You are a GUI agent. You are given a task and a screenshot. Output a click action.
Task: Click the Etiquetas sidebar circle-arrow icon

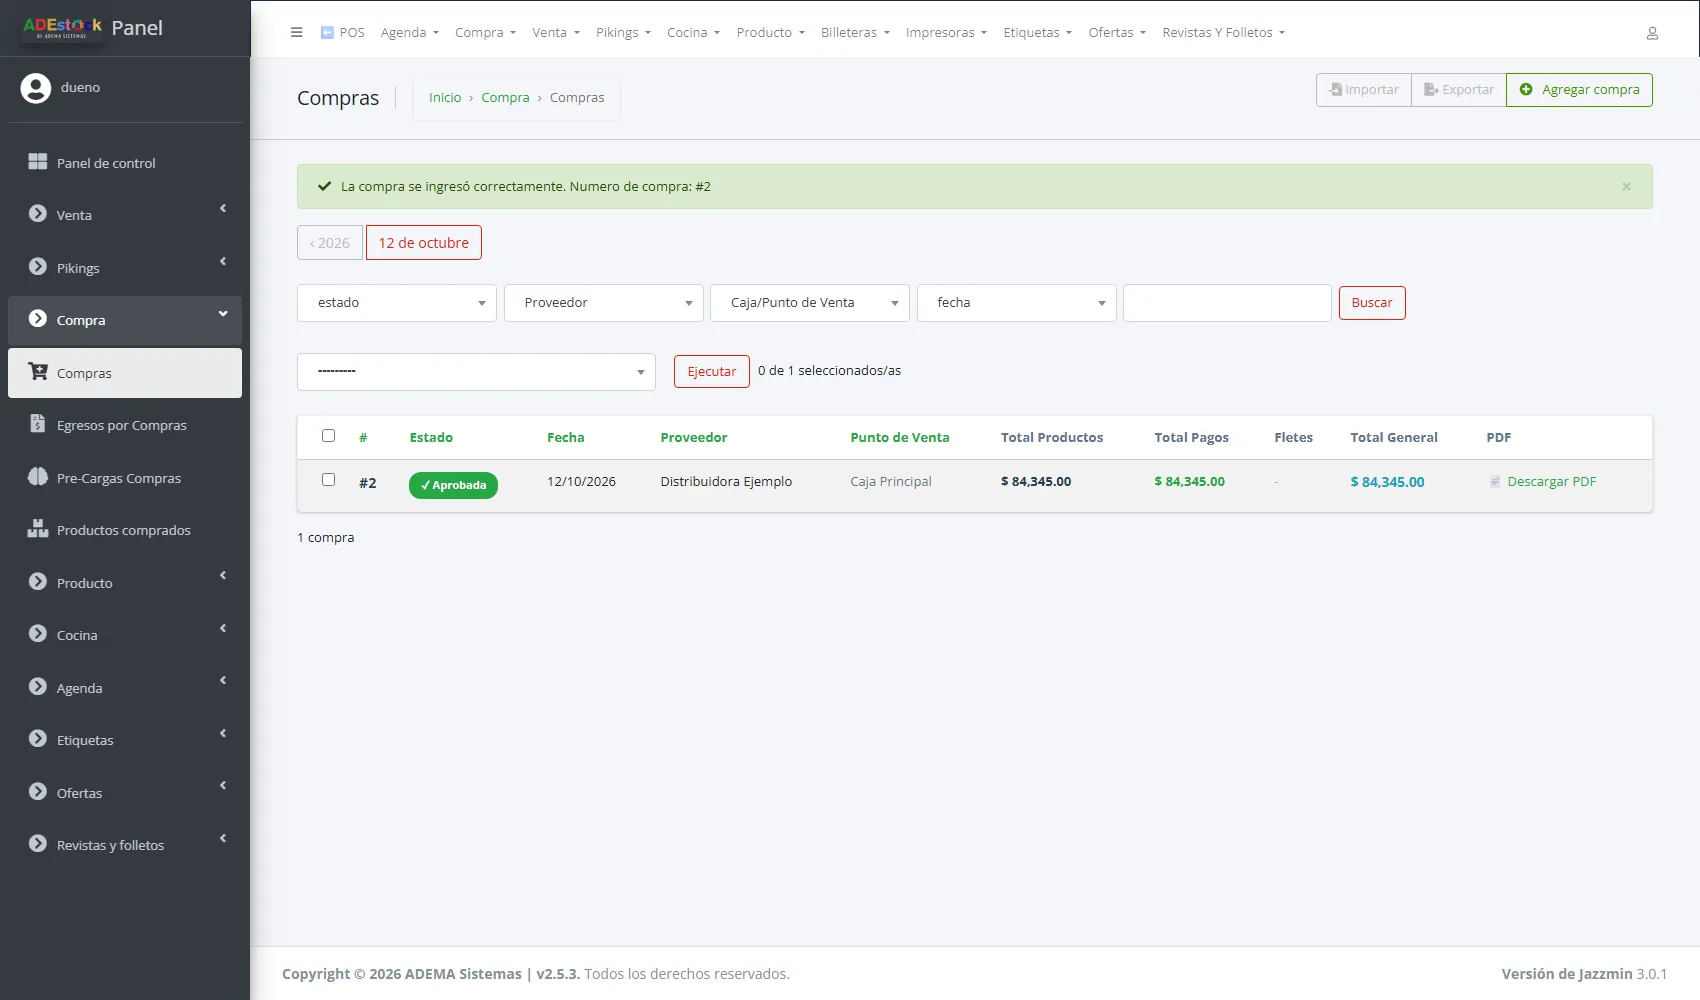38,739
